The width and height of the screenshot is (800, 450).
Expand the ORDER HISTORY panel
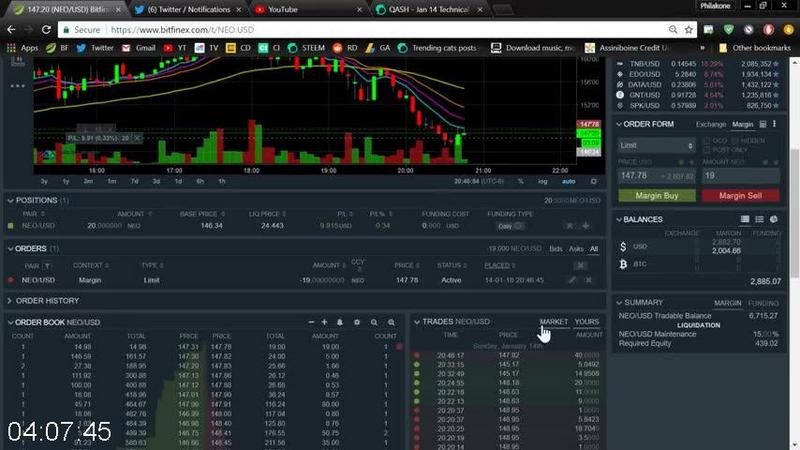(x=10, y=301)
